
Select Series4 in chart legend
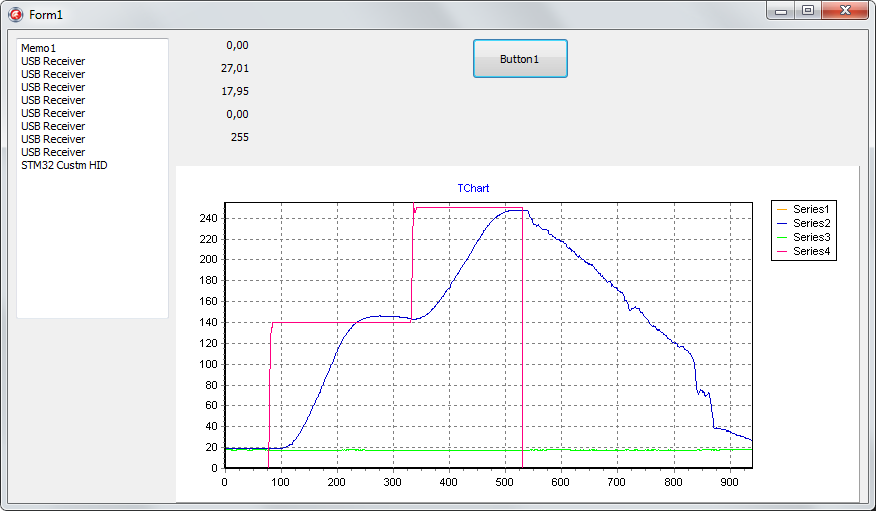tap(811, 251)
